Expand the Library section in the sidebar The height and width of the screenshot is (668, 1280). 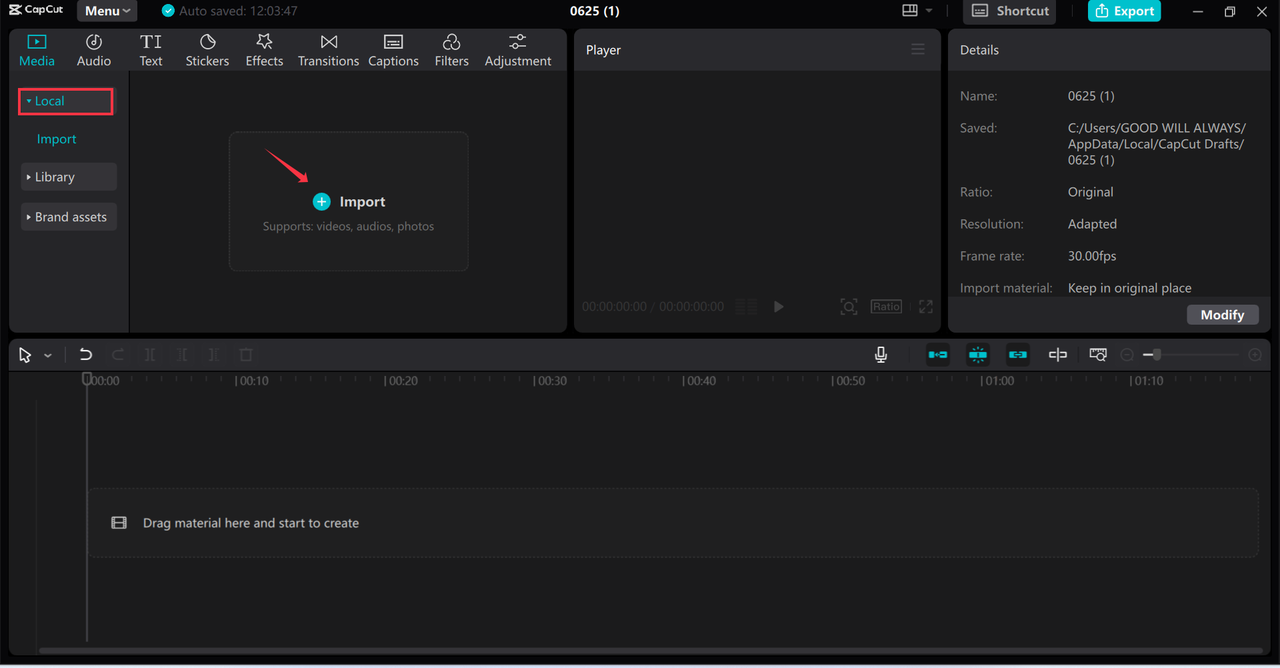pyautogui.click(x=68, y=176)
